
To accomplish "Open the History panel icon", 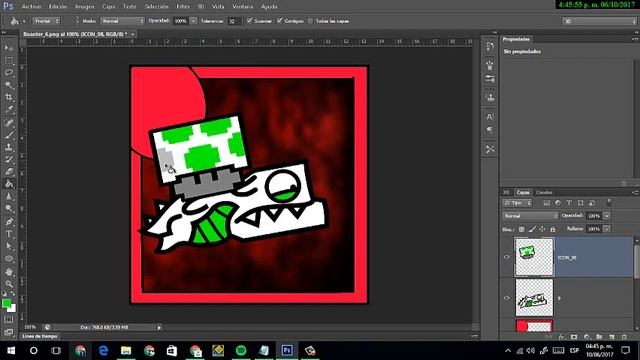I will (490, 46).
